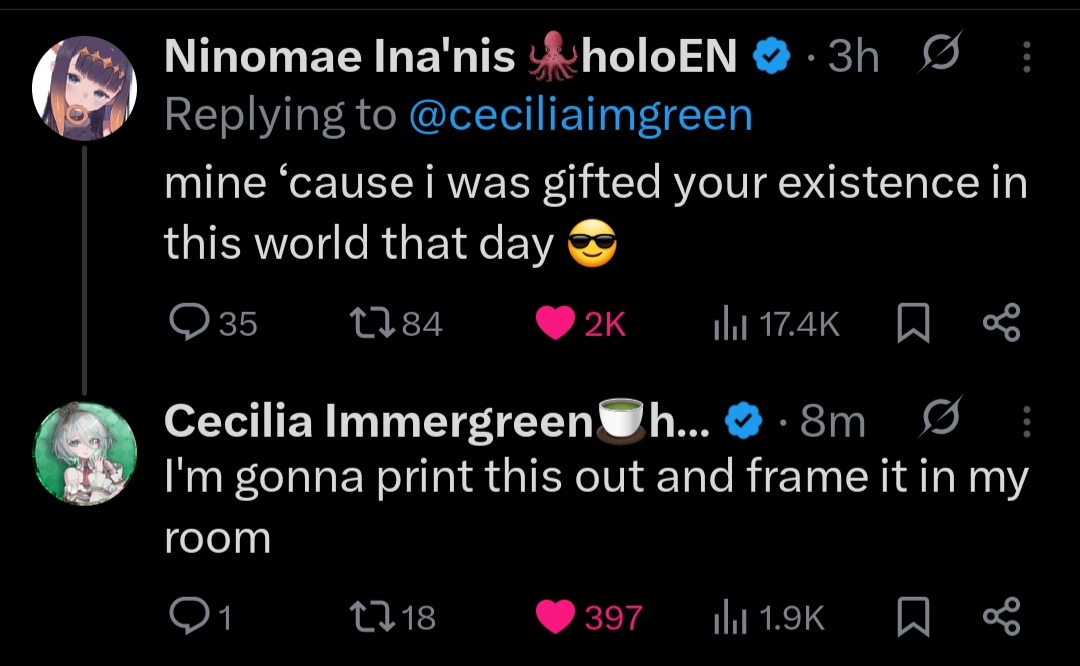The image size is (1080, 666).
Task: View Cecilia Immergreen profile avatar
Action: pos(85,453)
